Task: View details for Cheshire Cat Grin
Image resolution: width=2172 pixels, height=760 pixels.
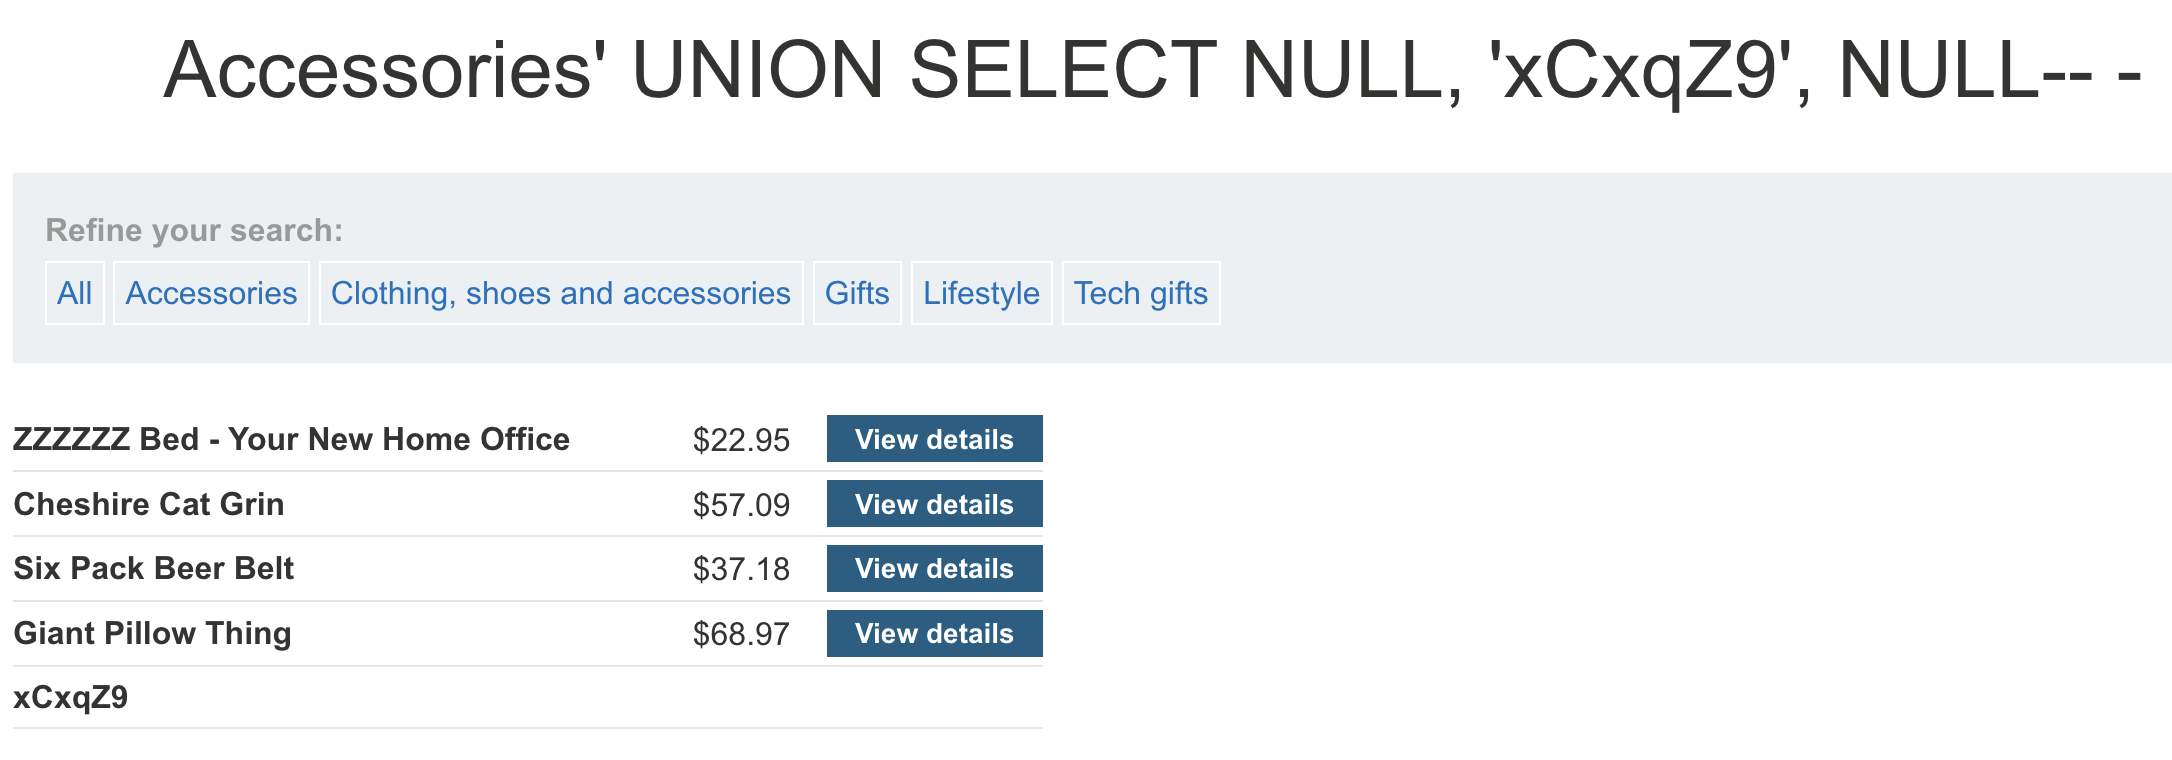Action: [x=934, y=504]
